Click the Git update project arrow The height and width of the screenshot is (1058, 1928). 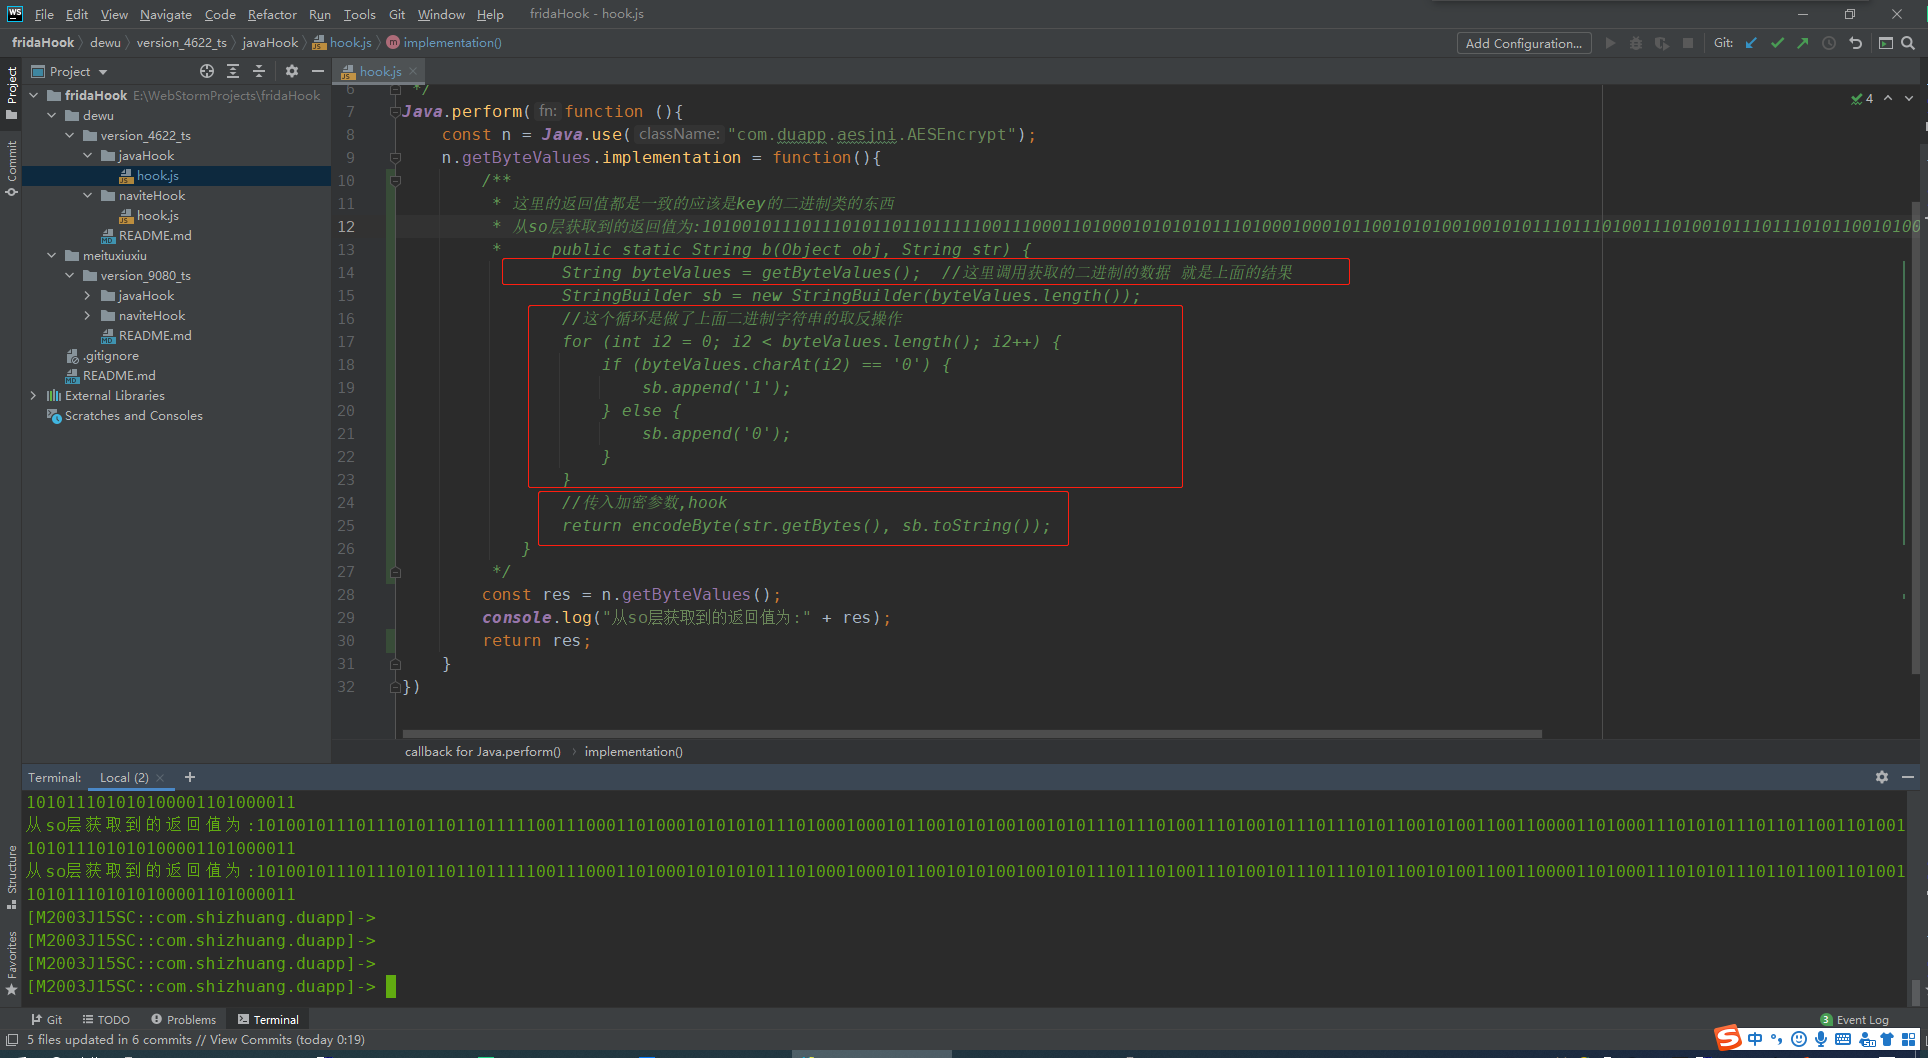tap(1751, 43)
